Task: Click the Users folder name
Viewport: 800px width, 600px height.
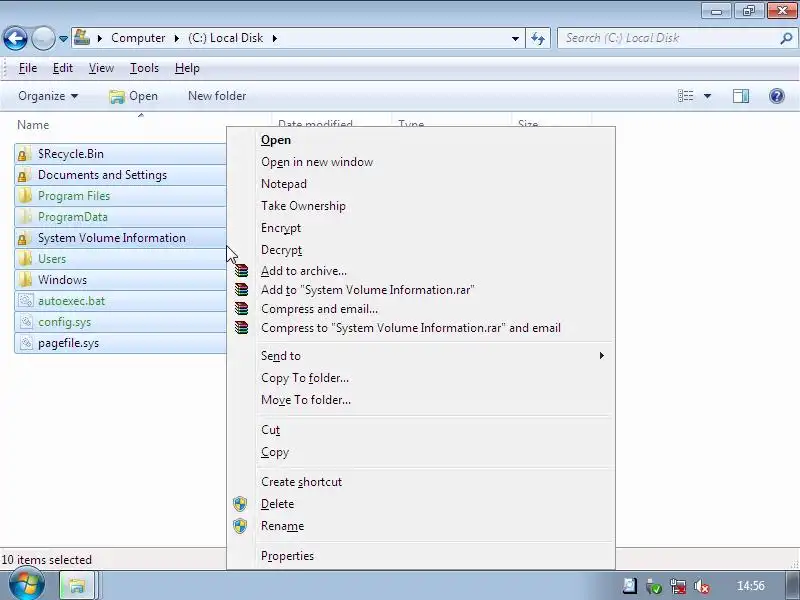Action: pos(52,259)
